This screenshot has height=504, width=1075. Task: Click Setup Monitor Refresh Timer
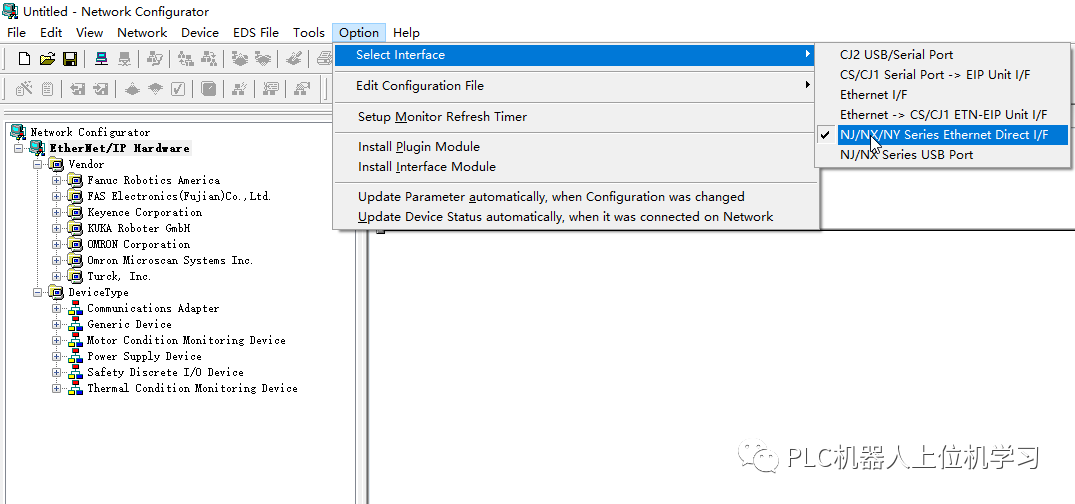[x=442, y=117]
